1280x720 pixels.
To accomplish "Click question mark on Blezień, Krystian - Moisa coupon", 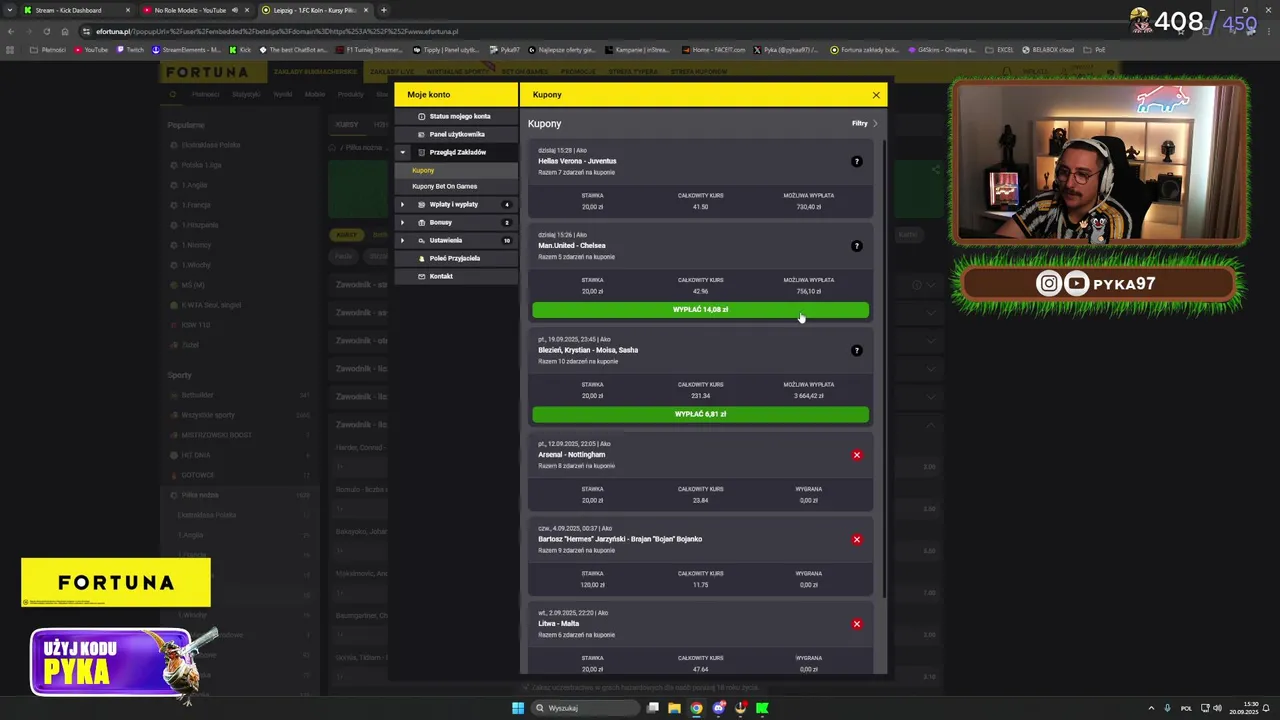I will click(856, 350).
